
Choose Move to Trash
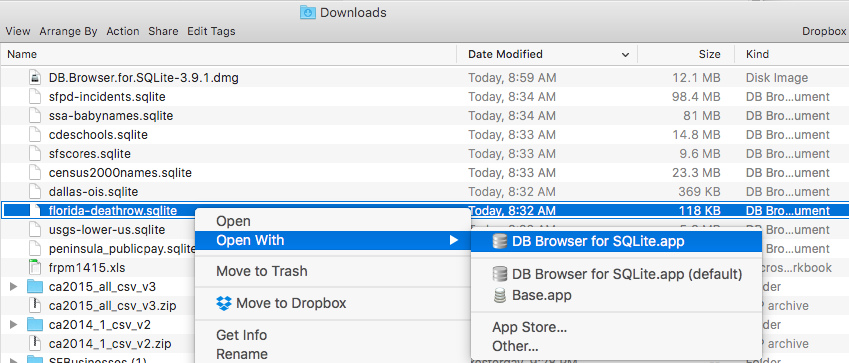332,271
